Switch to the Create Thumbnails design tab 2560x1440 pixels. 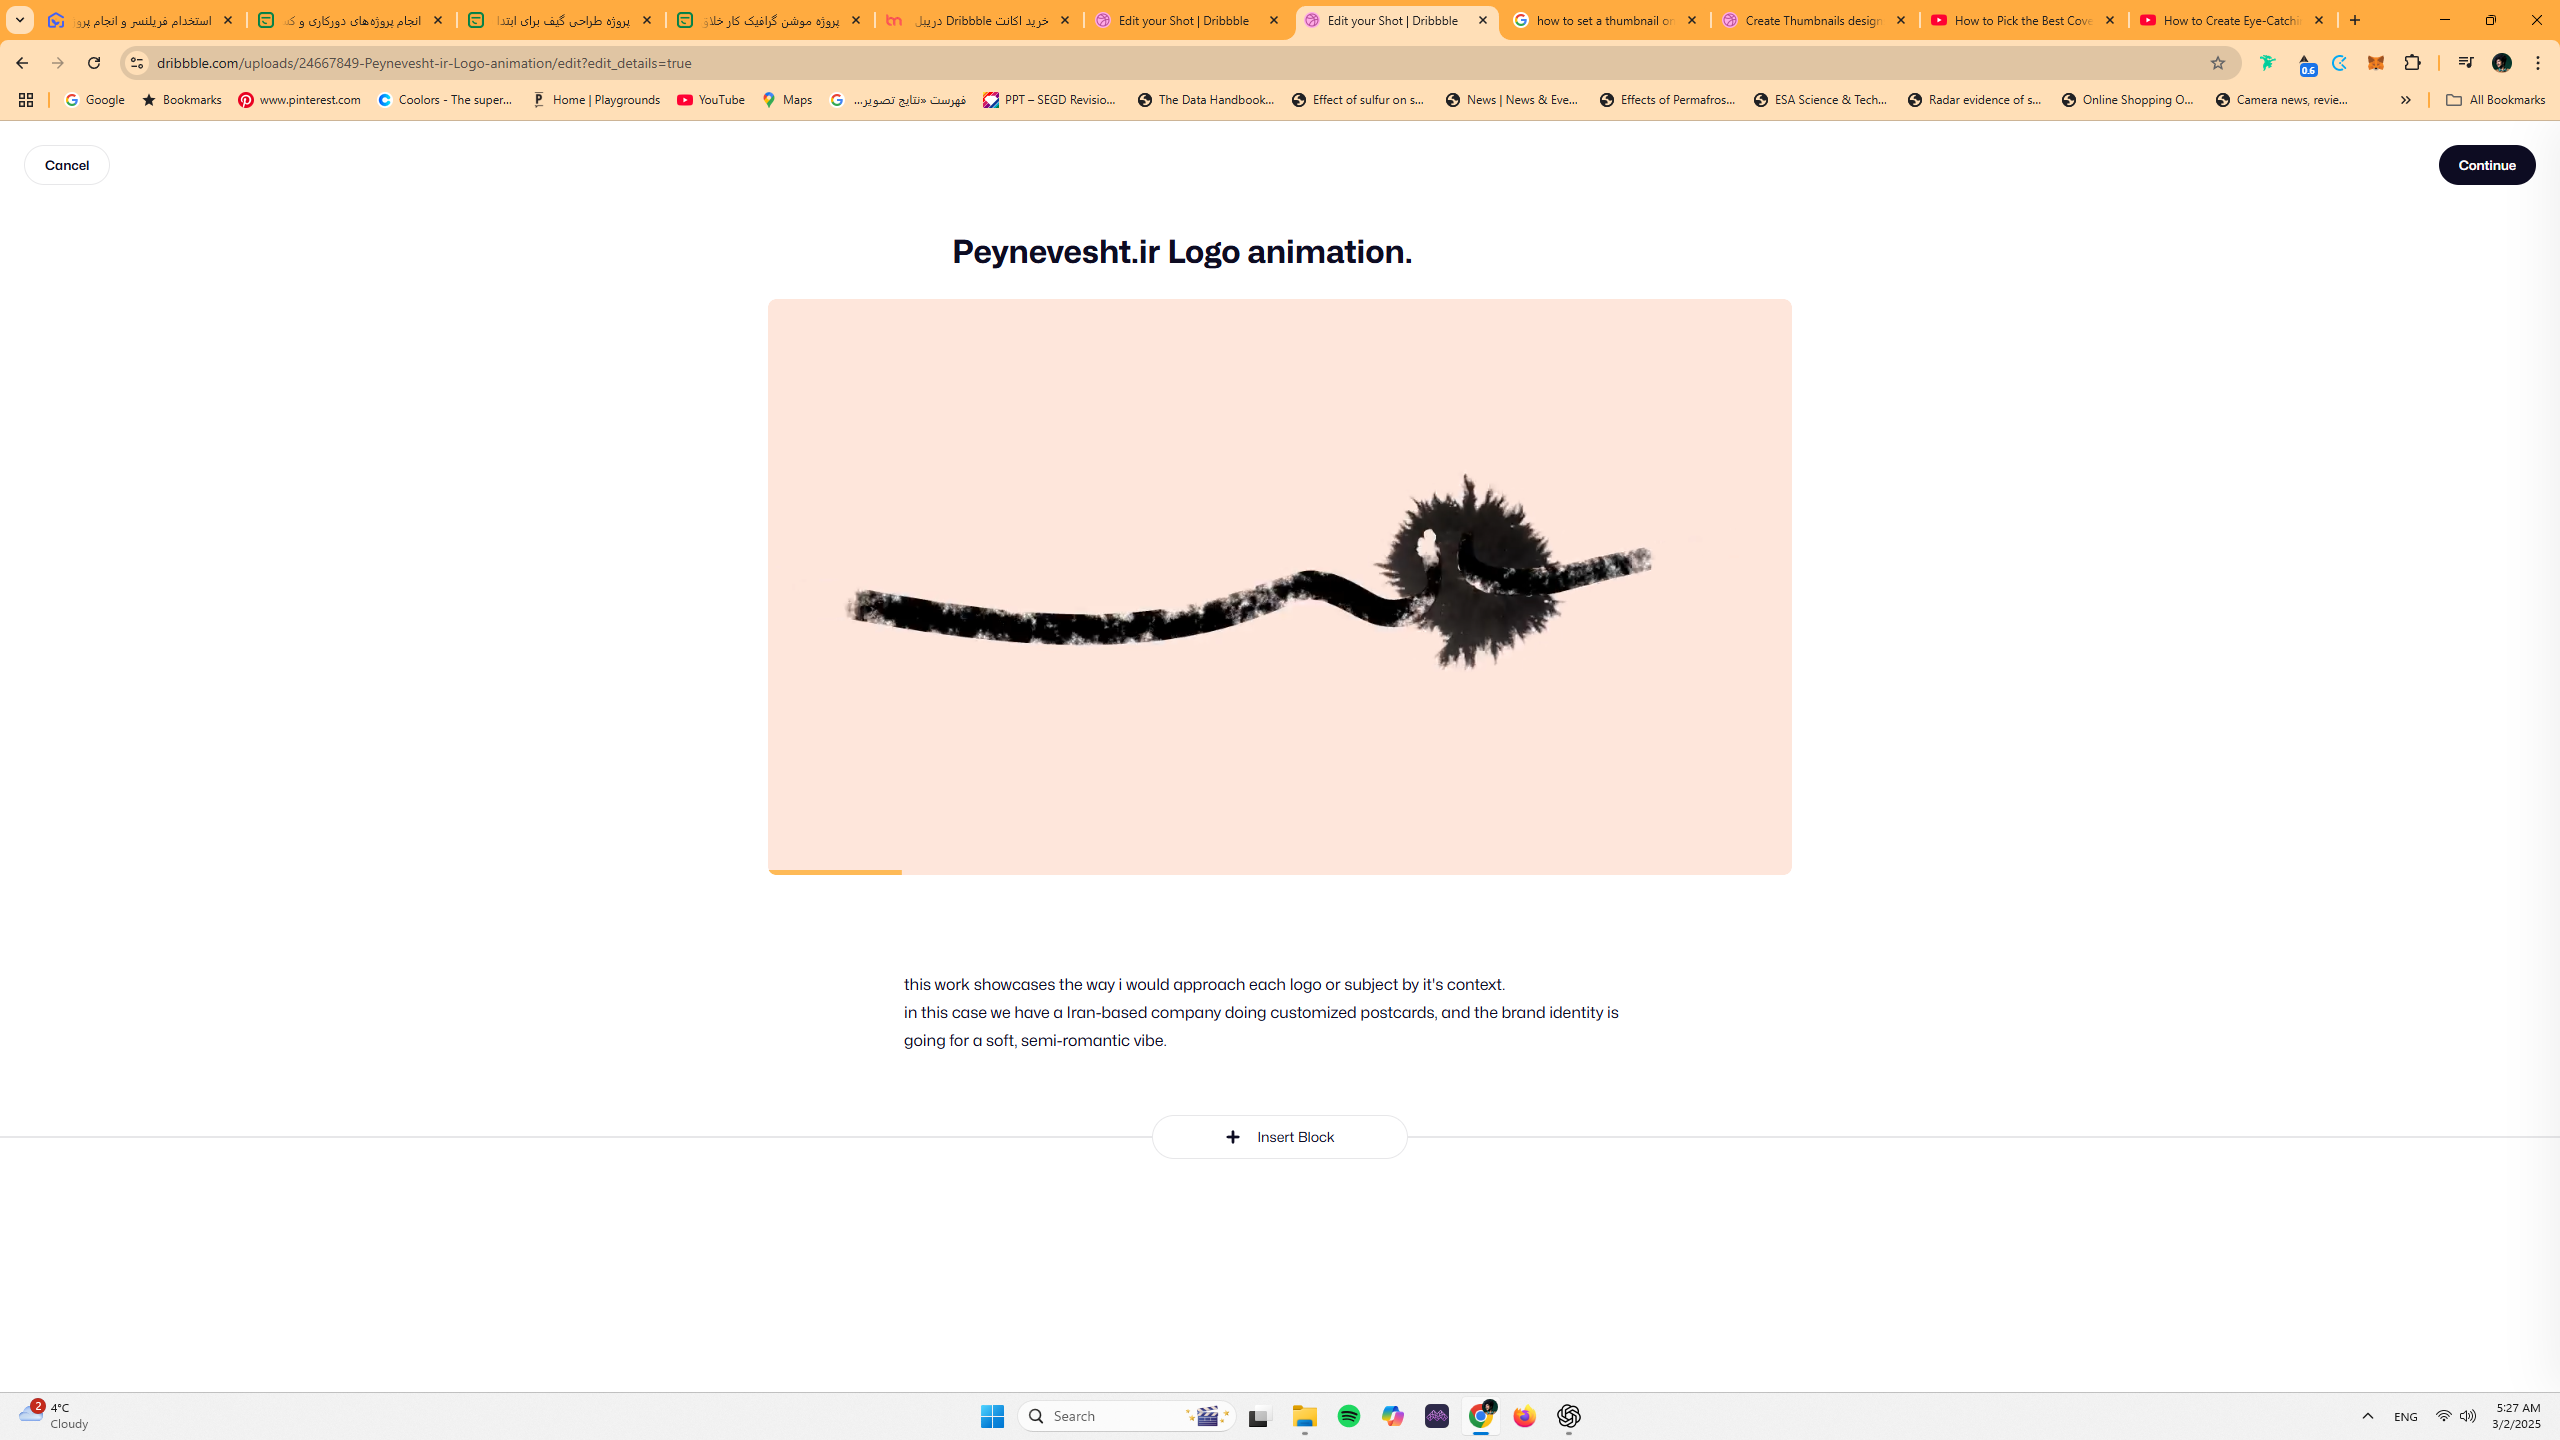tap(1805, 20)
